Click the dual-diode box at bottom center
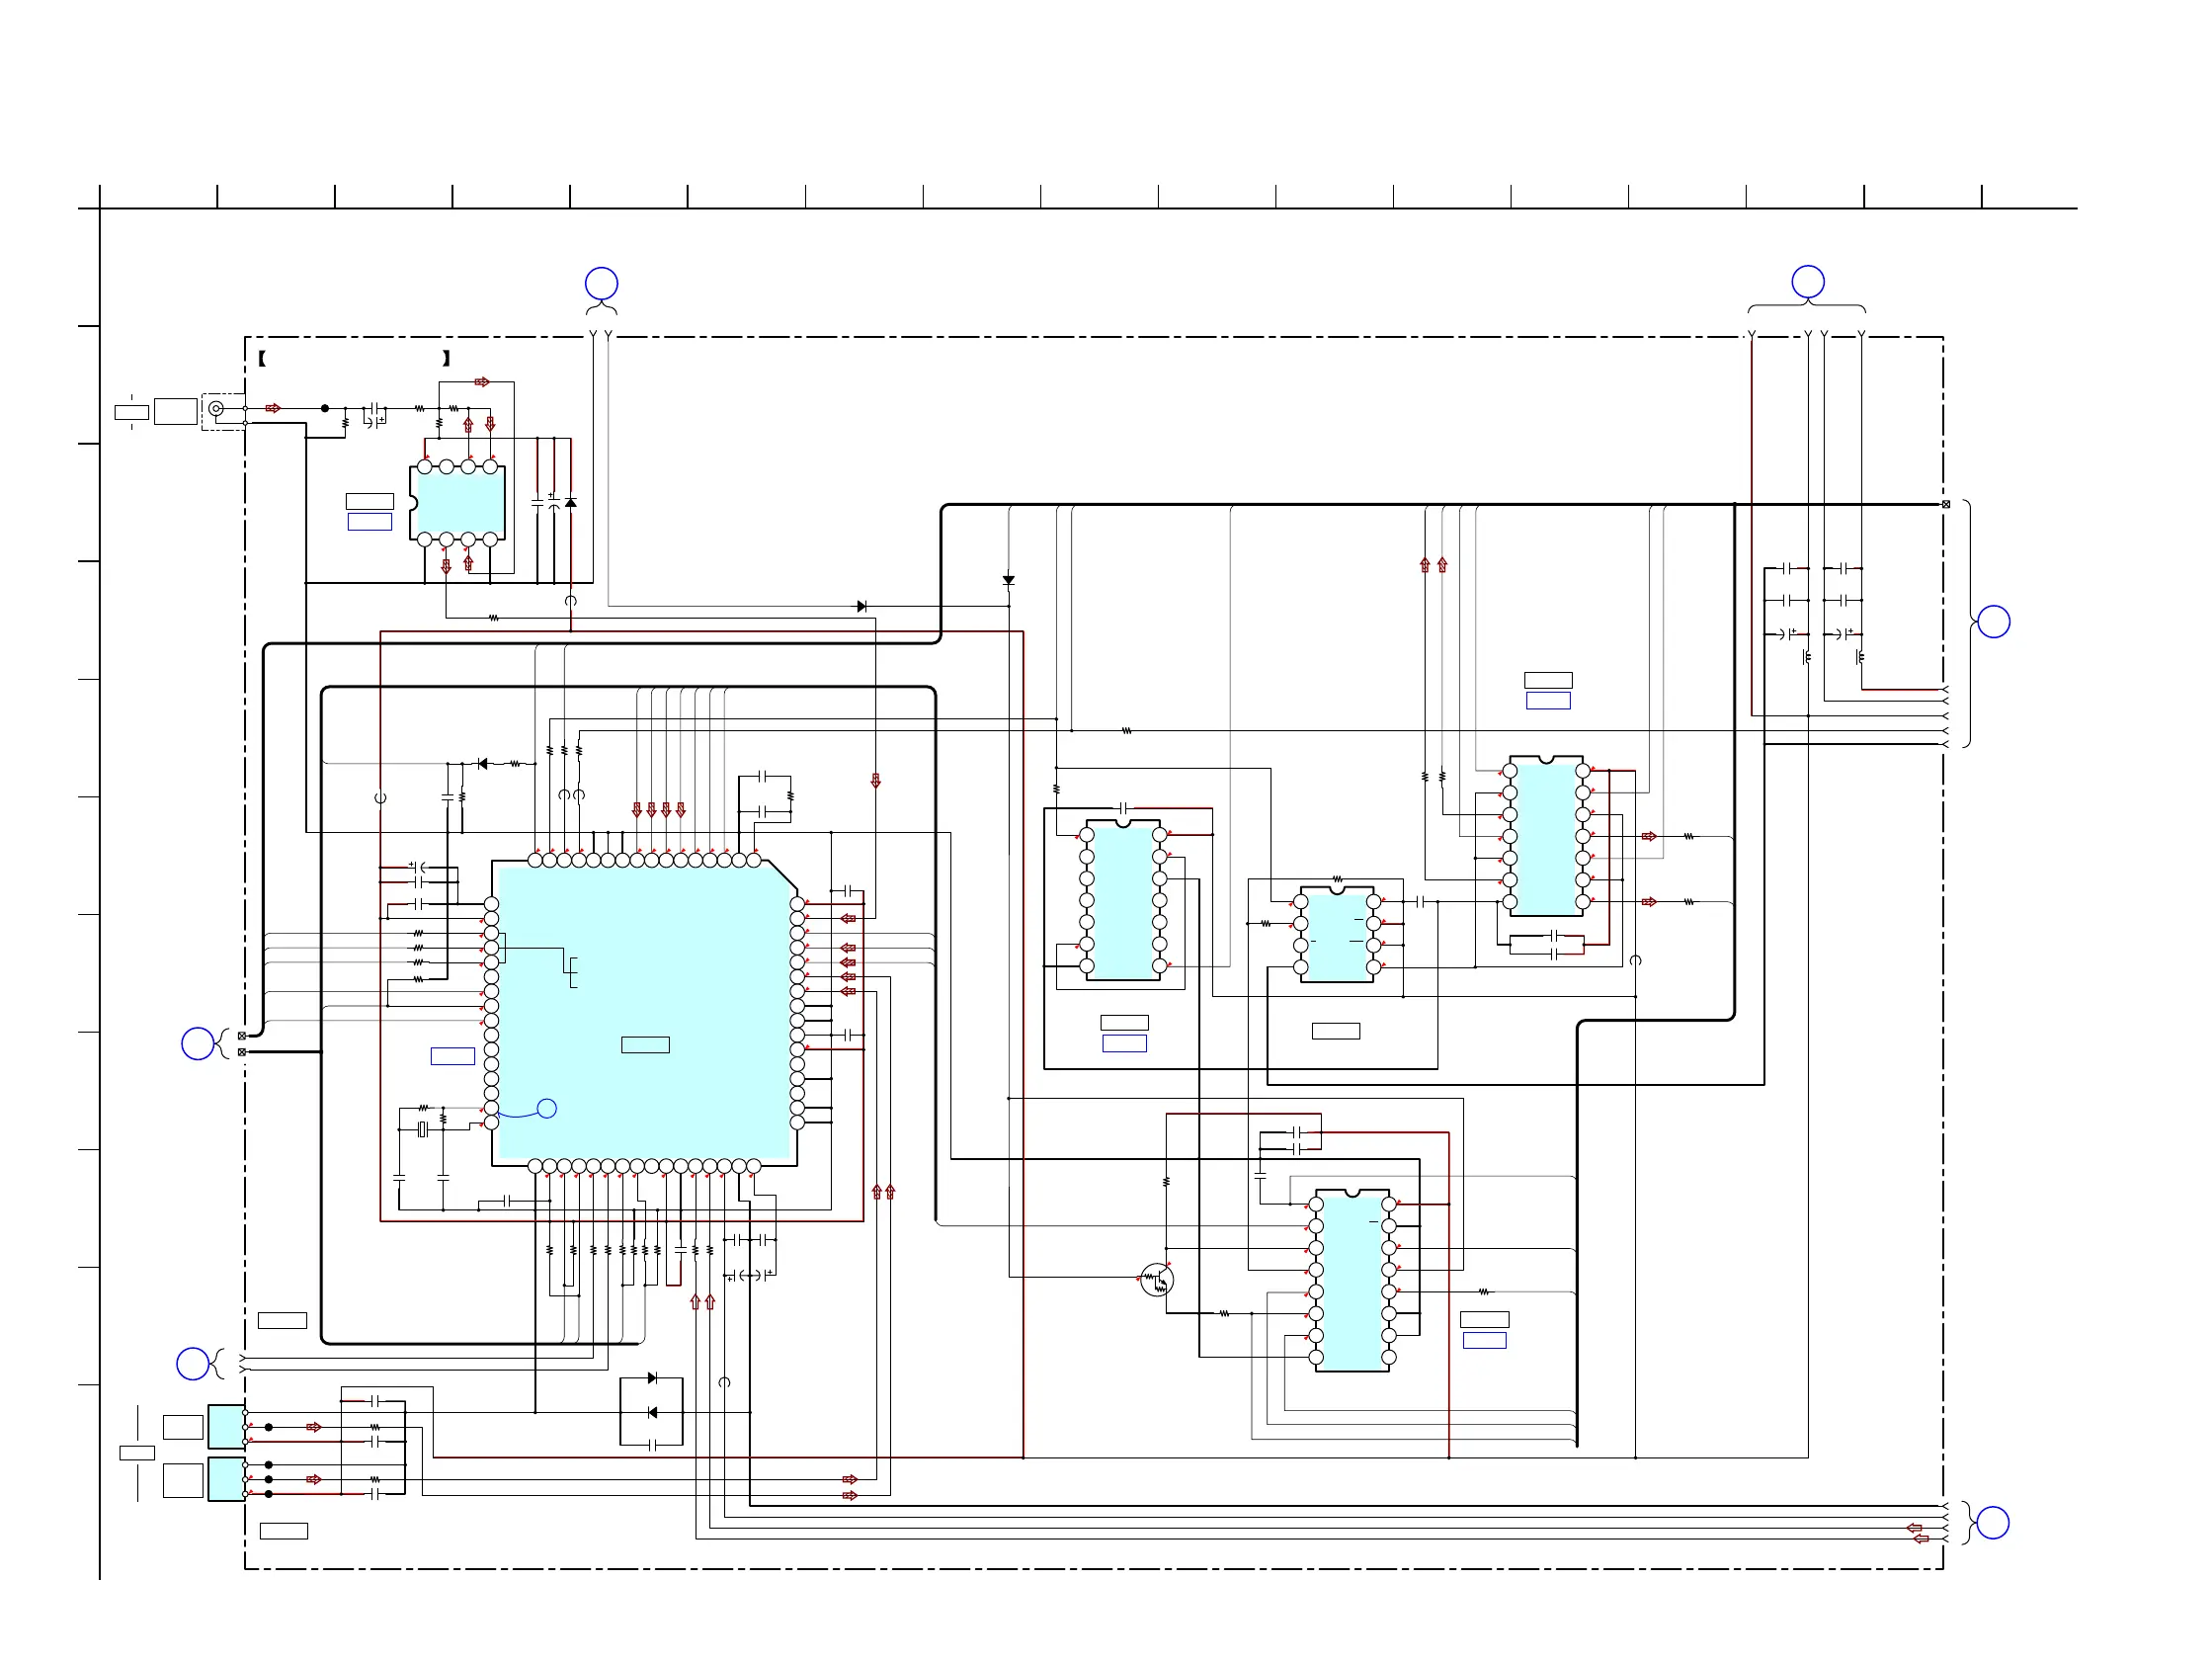 [x=651, y=1411]
